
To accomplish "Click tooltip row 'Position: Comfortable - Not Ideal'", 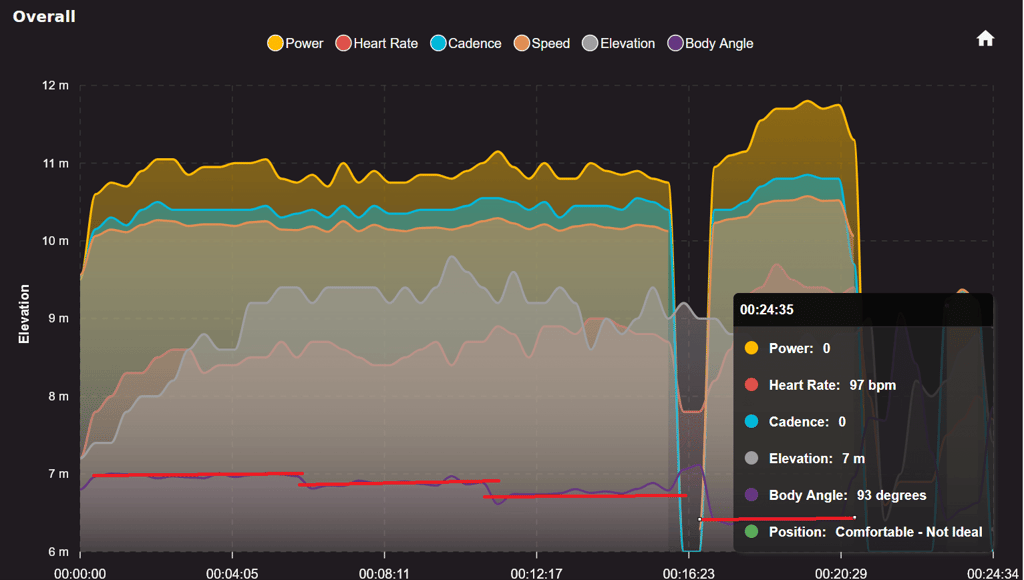I will click(863, 532).
